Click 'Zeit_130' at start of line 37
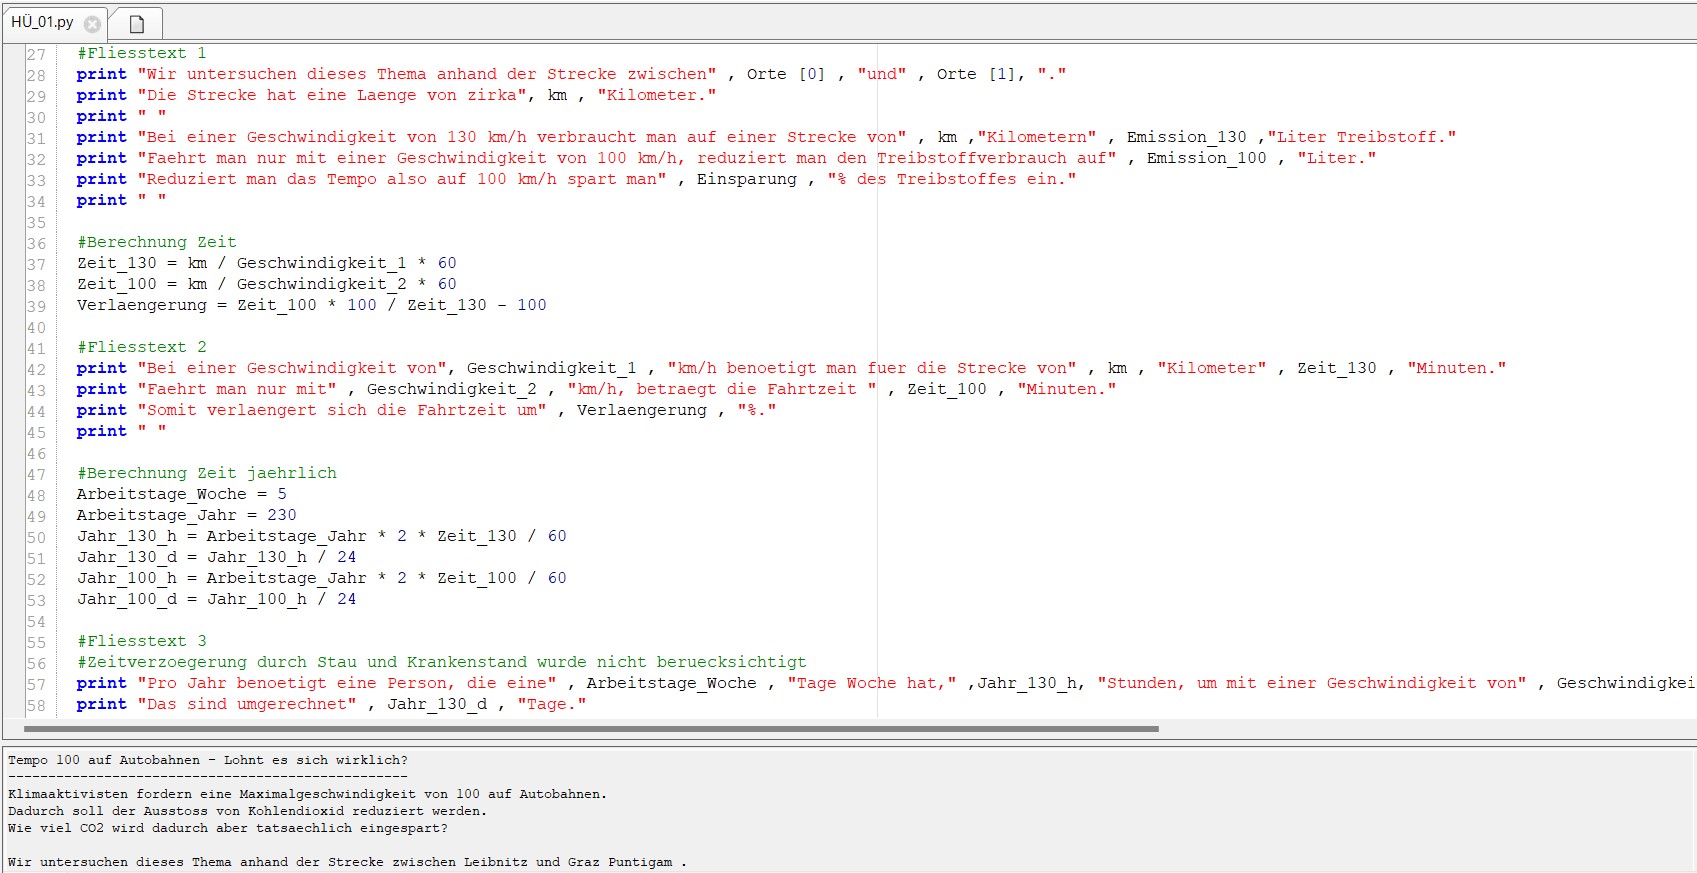The height and width of the screenshot is (873, 1697). coord(117,263)
